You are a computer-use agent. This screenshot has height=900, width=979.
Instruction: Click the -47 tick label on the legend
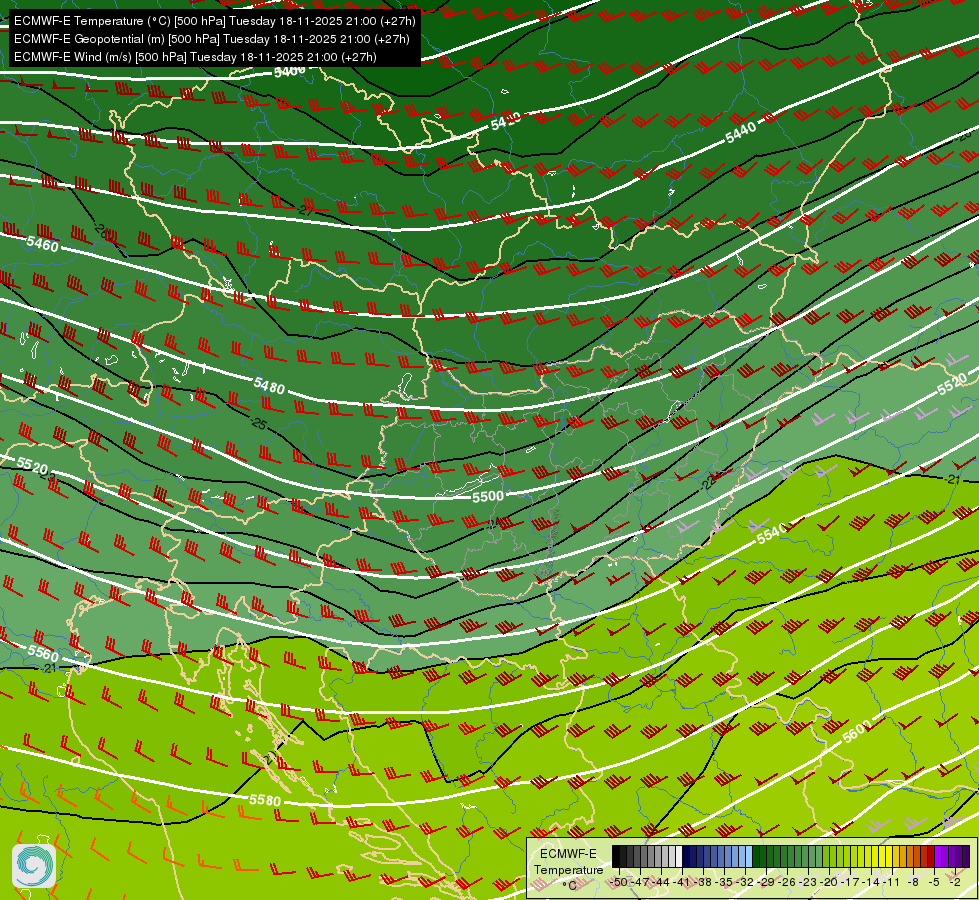pyautogui.click(x=640, y=882)
